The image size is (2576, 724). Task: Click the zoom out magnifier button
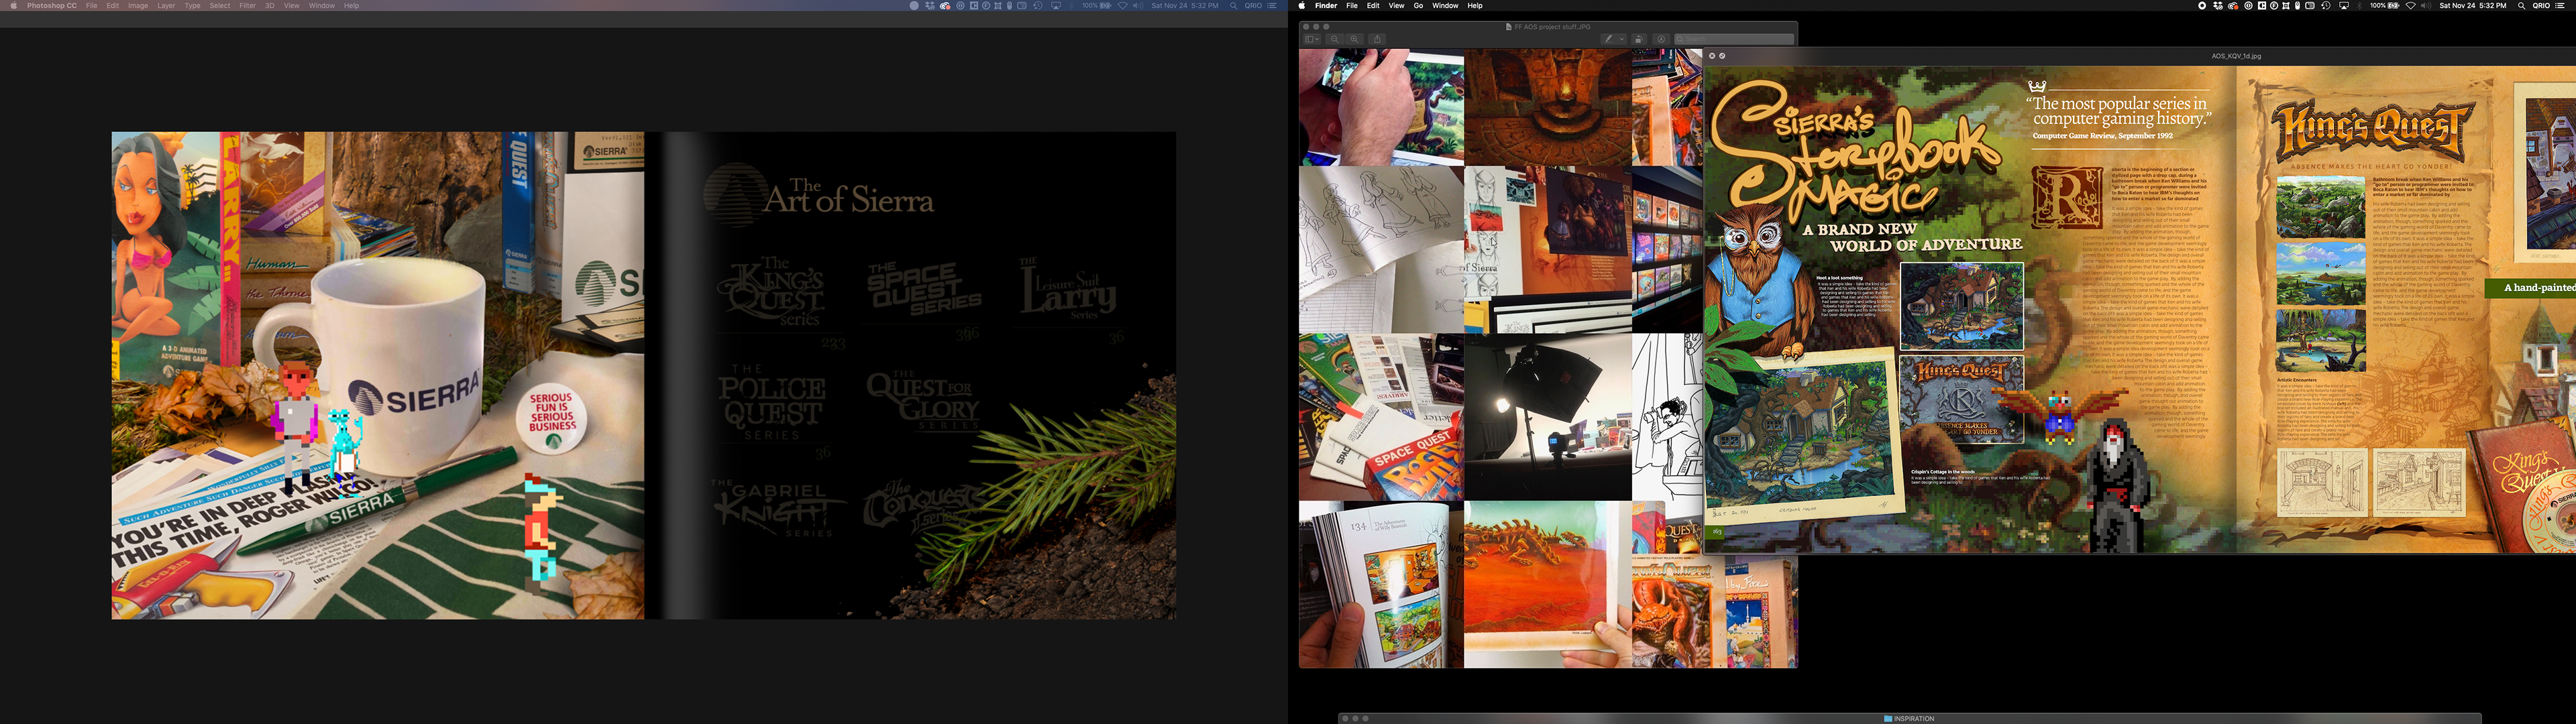(1335, 40)
